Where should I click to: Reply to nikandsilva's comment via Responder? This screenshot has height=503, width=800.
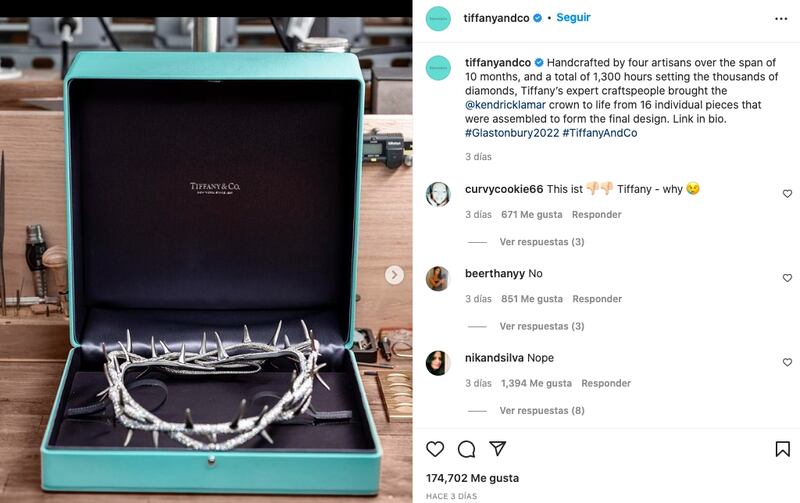(606, 383)
